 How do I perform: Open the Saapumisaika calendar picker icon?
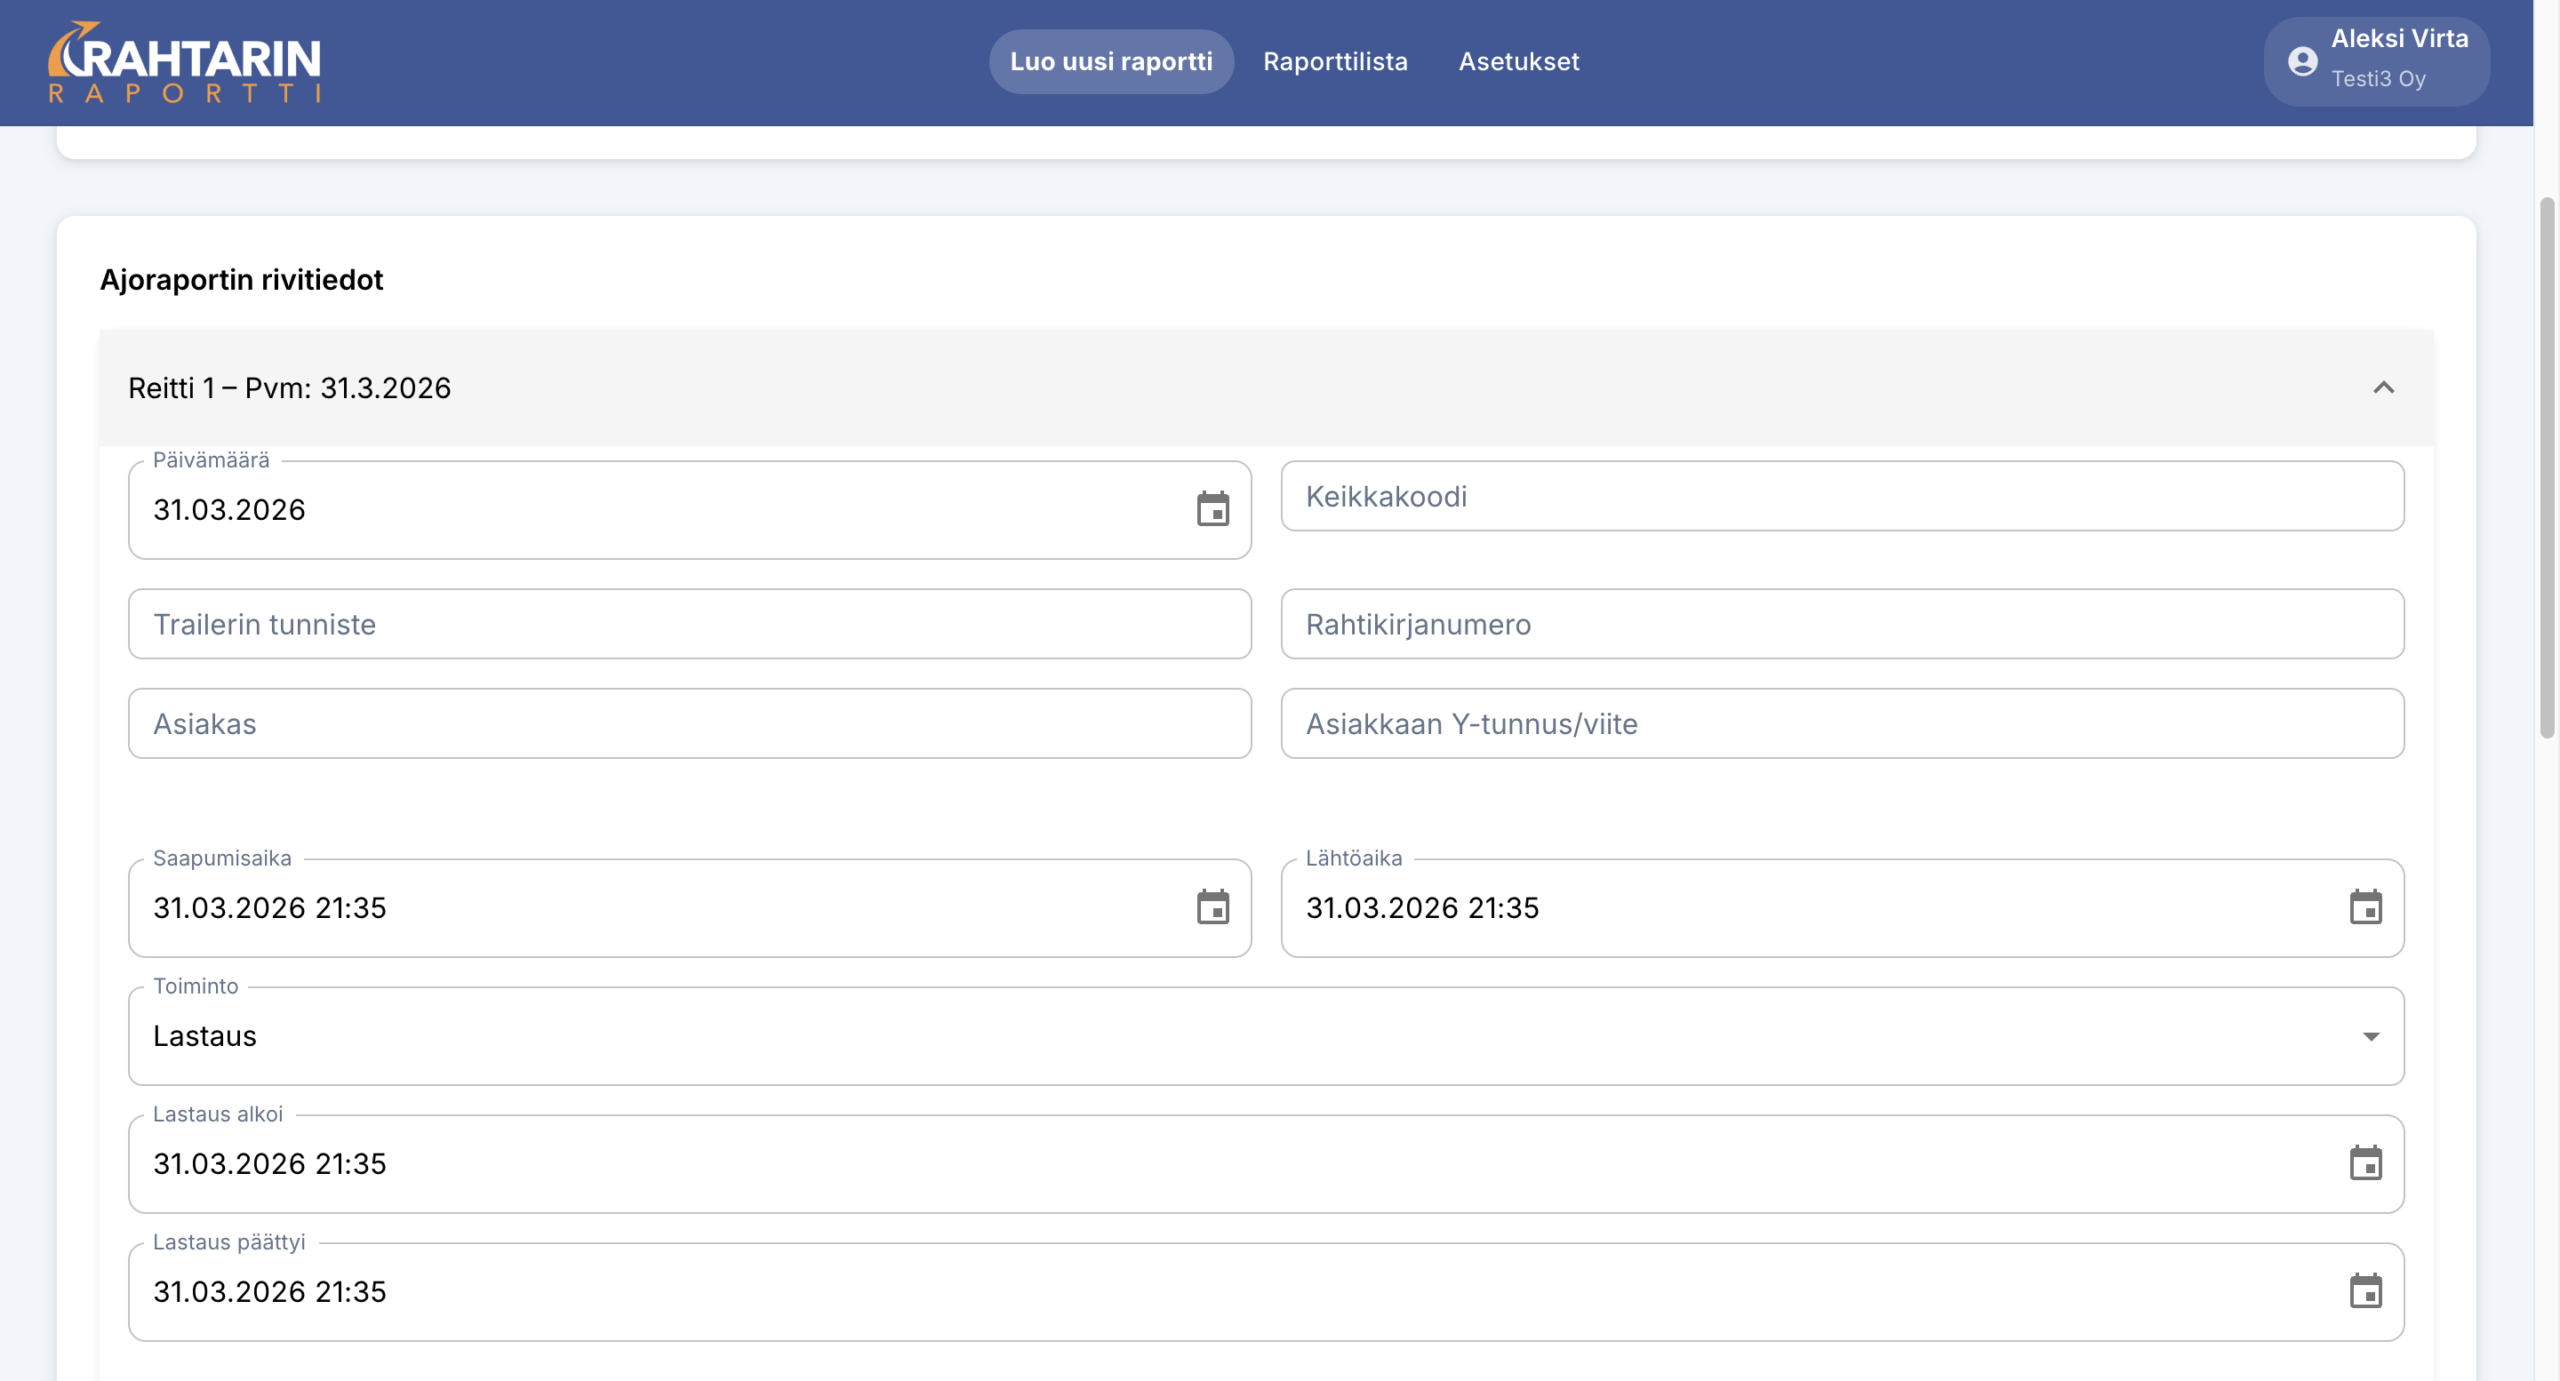click(x=1213, y=907)
